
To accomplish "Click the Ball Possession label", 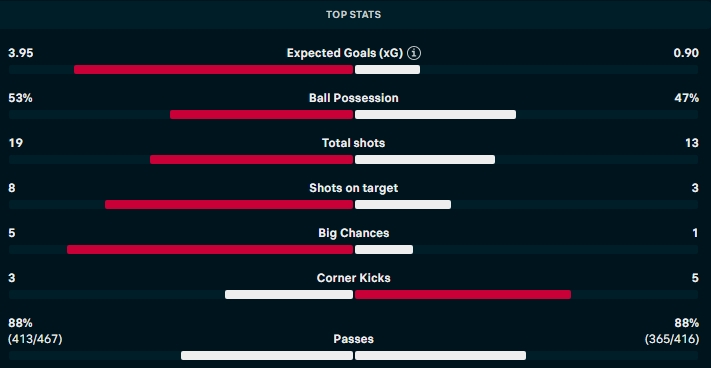I will point(354,98).
